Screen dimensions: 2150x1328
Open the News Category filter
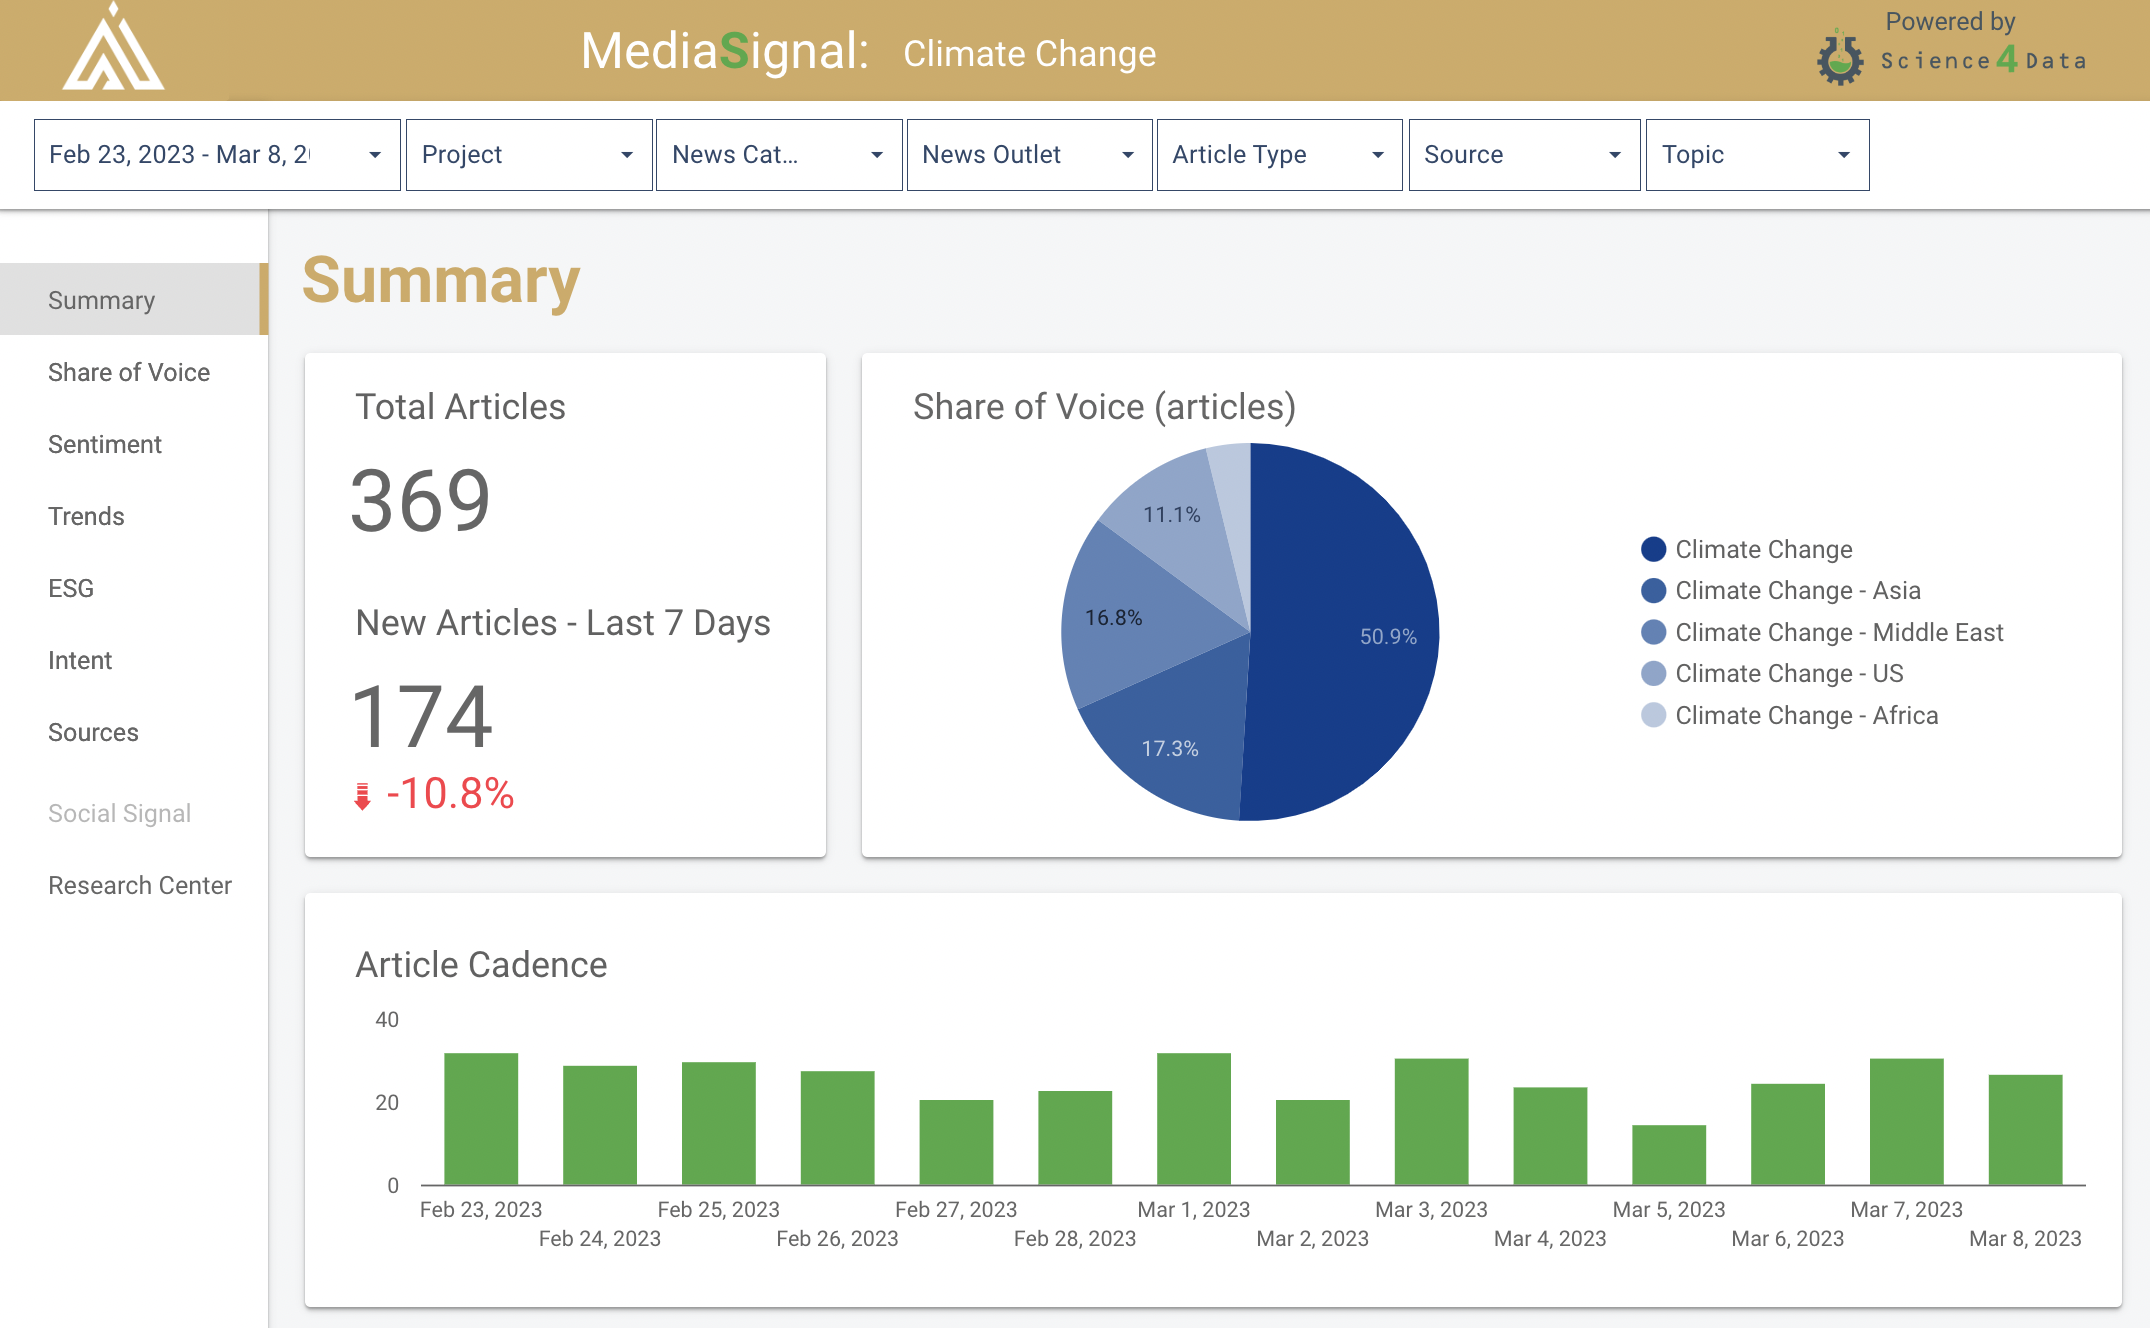(779, 155)
